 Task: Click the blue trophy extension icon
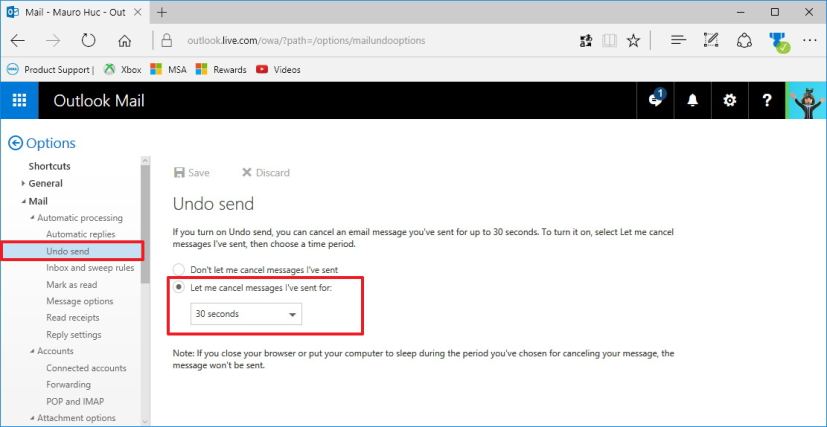pyautogui.click(x=778, y=42)
